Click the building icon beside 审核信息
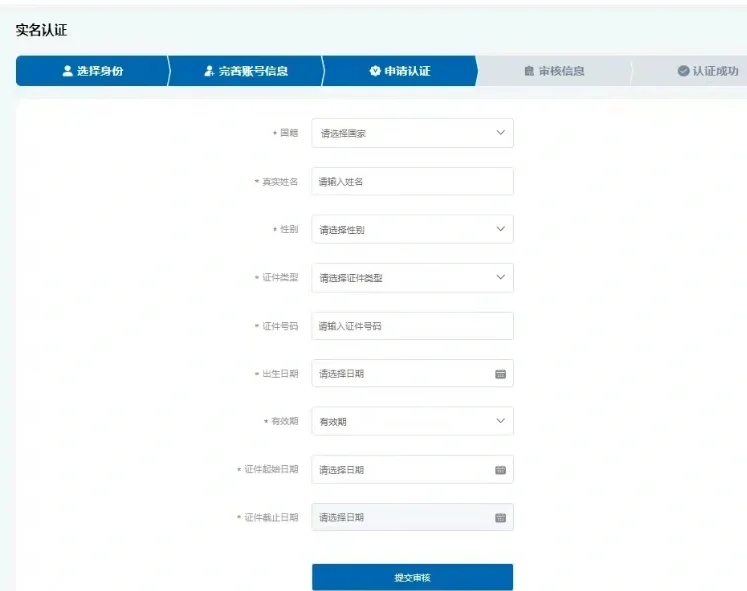 [x=529, y=71]
